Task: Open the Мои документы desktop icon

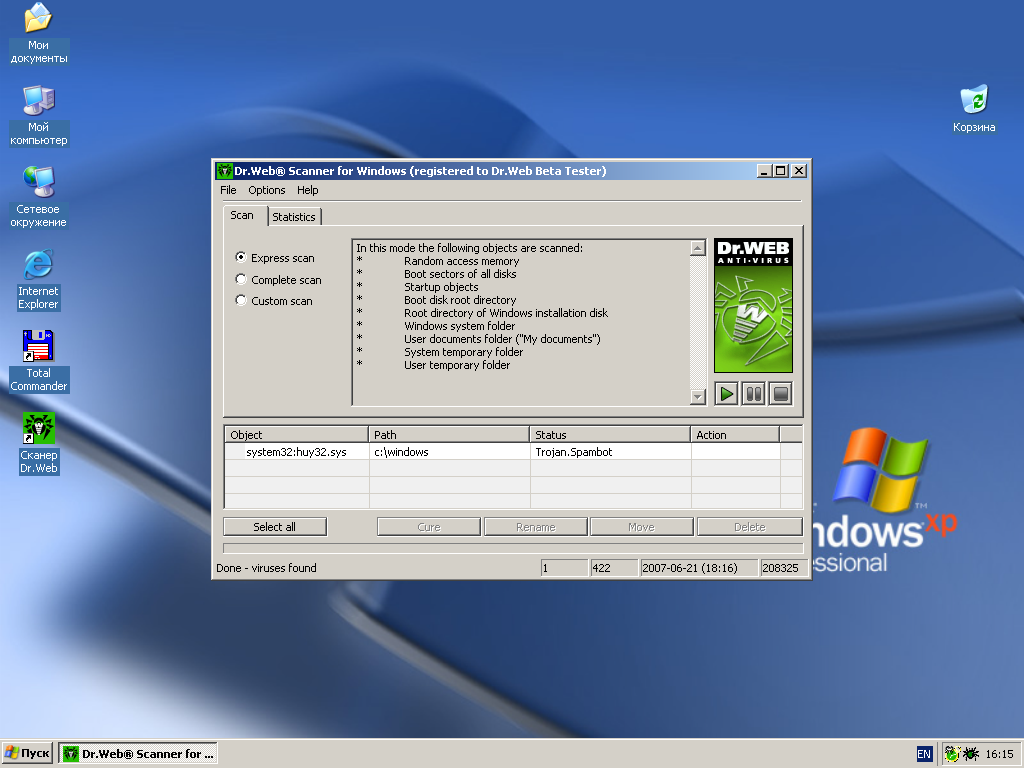Action: coord(39,33)
